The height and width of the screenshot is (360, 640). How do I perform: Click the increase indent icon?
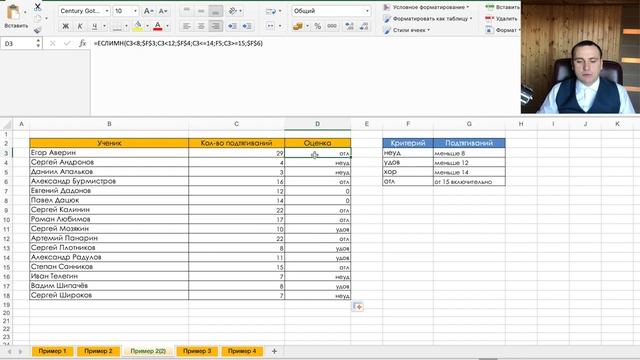[x=247, y=26]
